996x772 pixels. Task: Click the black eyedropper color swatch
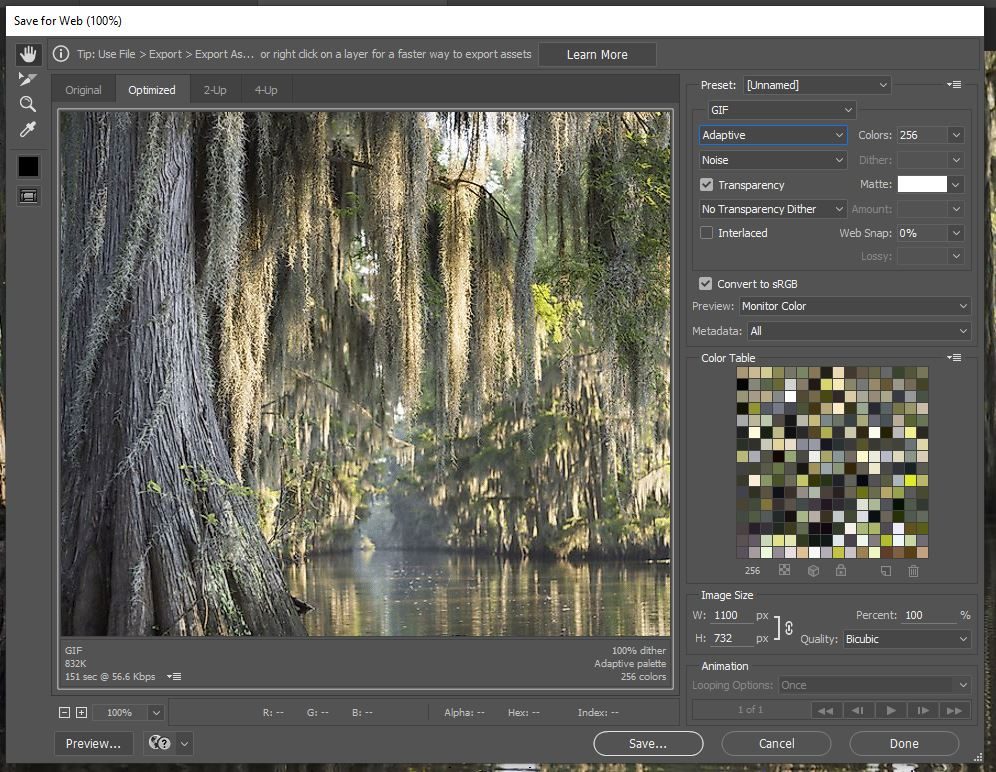(28, 167)
